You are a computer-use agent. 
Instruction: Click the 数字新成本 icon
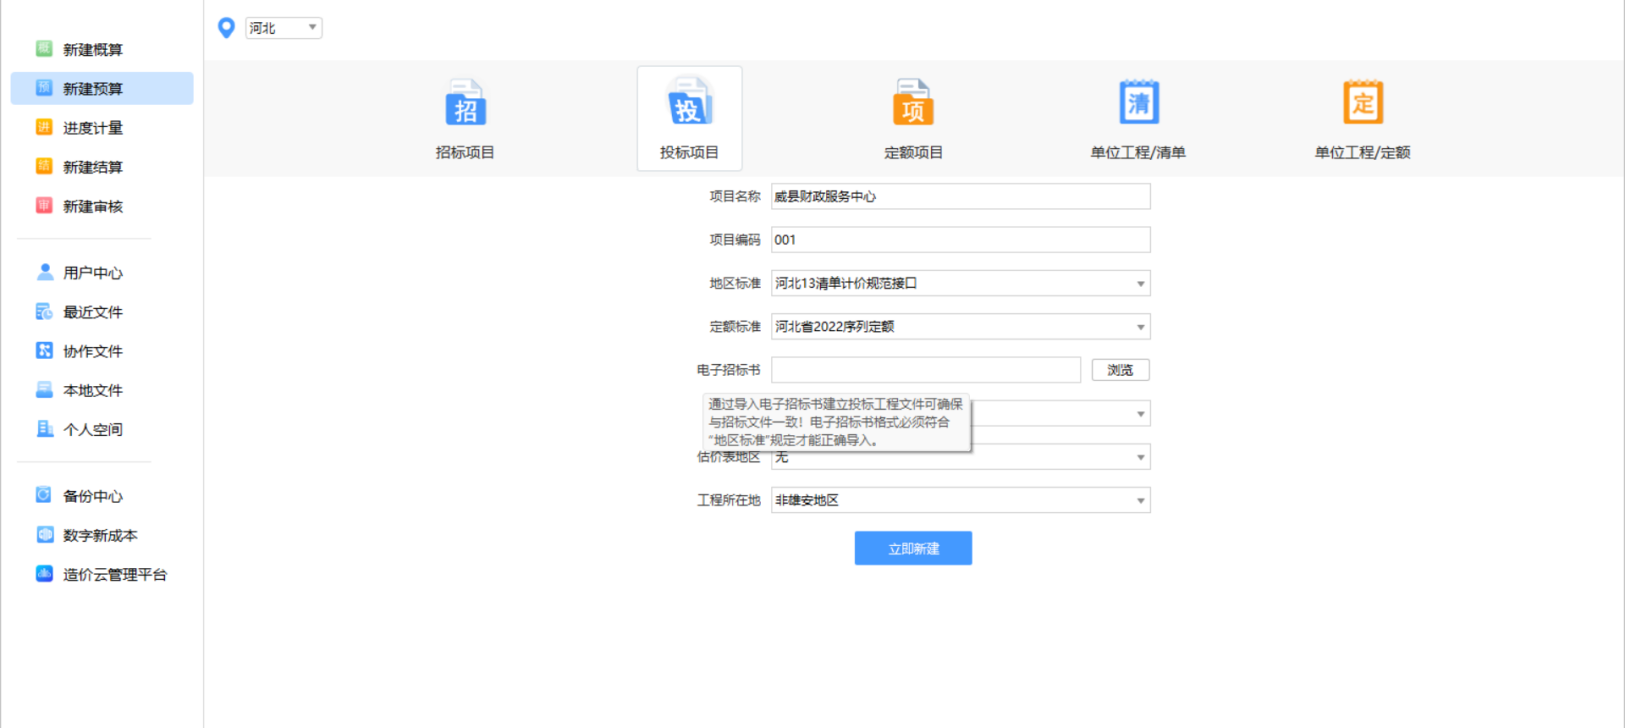[44, 534]
